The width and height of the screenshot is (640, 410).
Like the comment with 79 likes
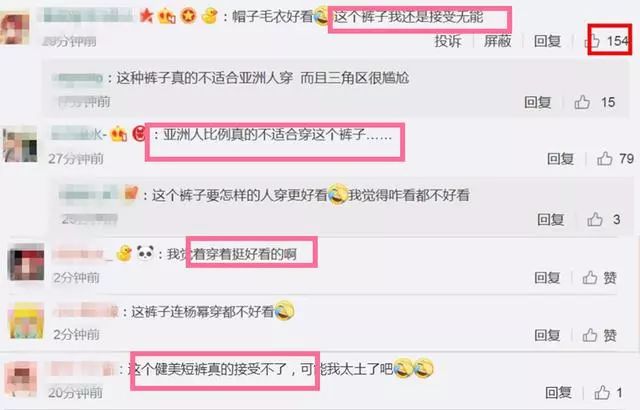pyautogui.click(x=605, y=159)
